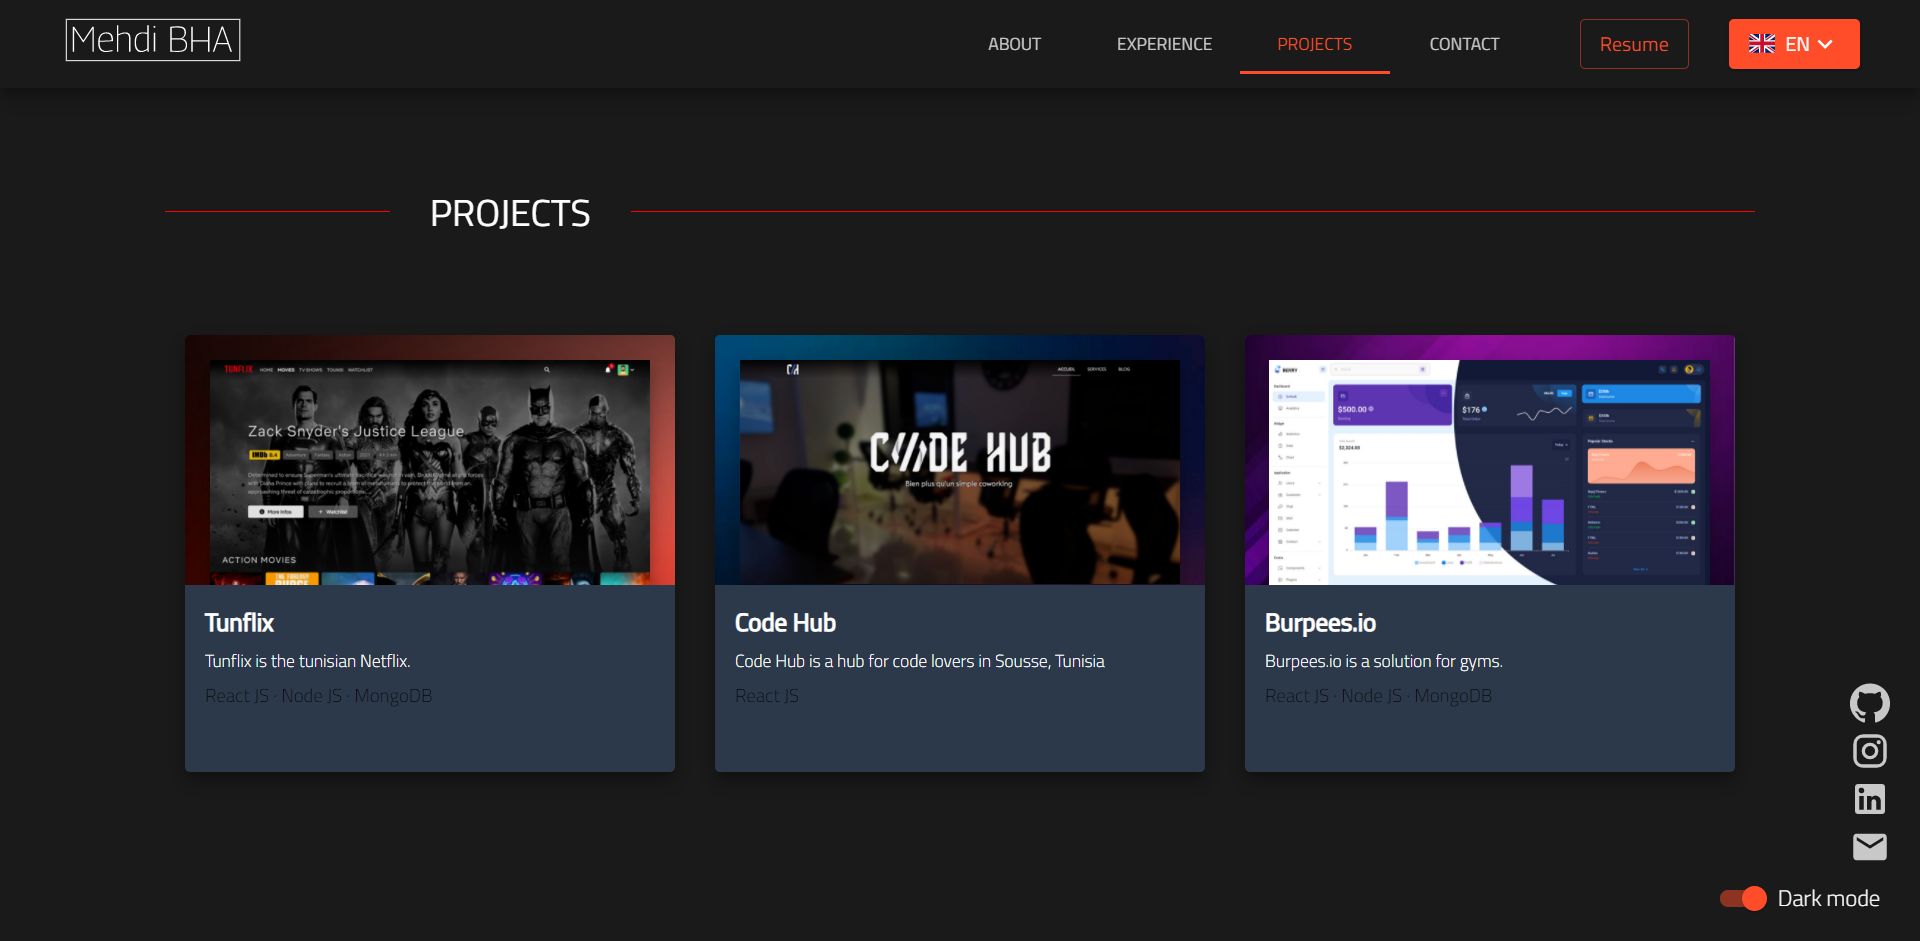Click the Burpees.io project title
The image size is (1920, 941).
pos(1320,623)
